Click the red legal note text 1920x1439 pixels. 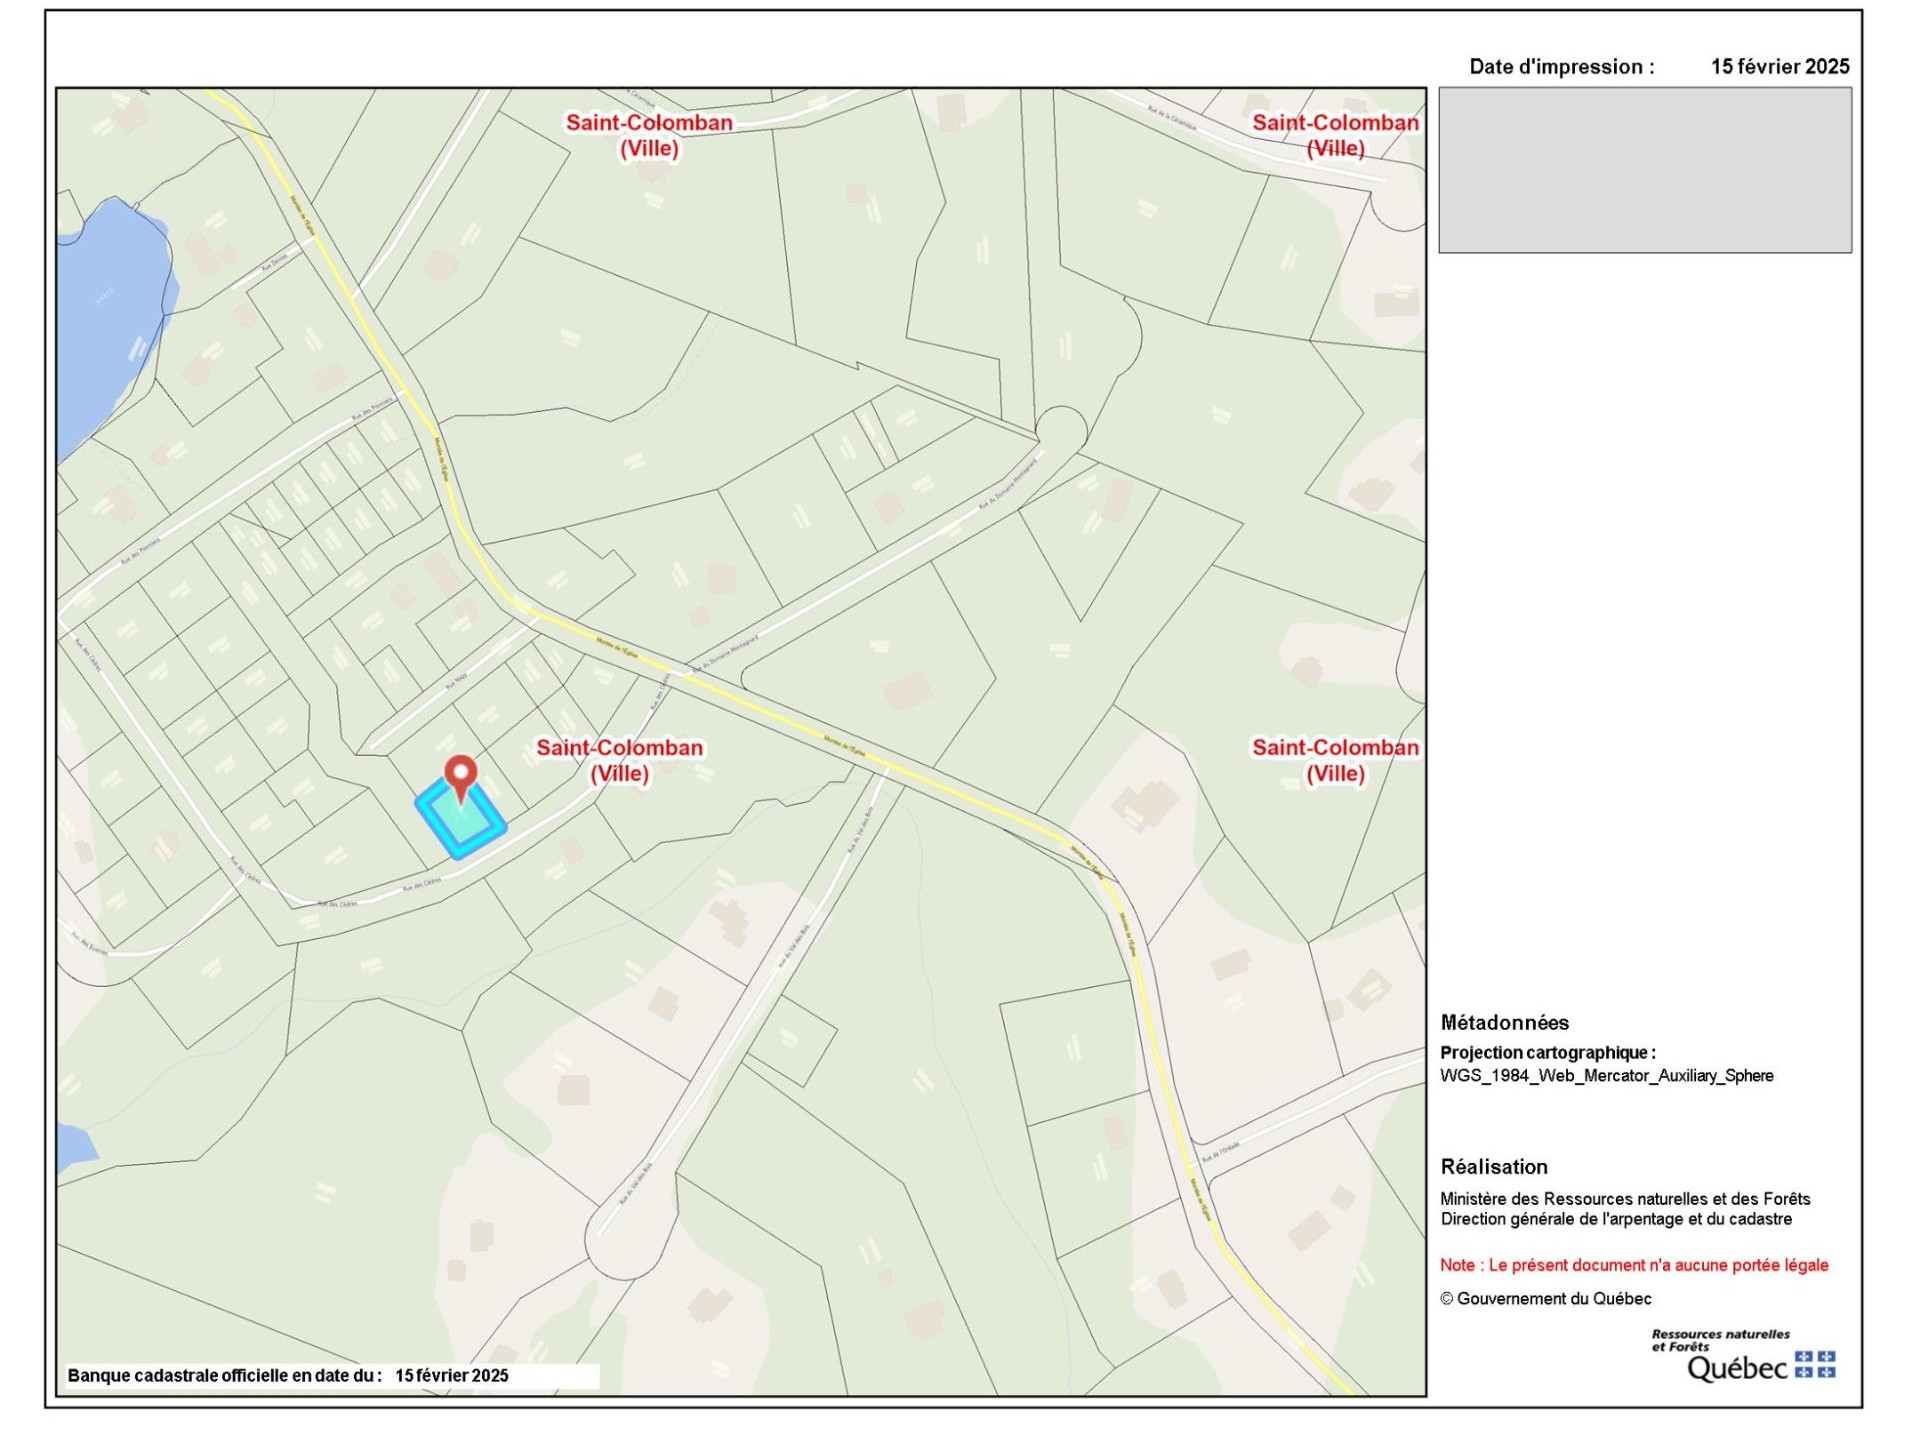click(x=1633, y=1265)
